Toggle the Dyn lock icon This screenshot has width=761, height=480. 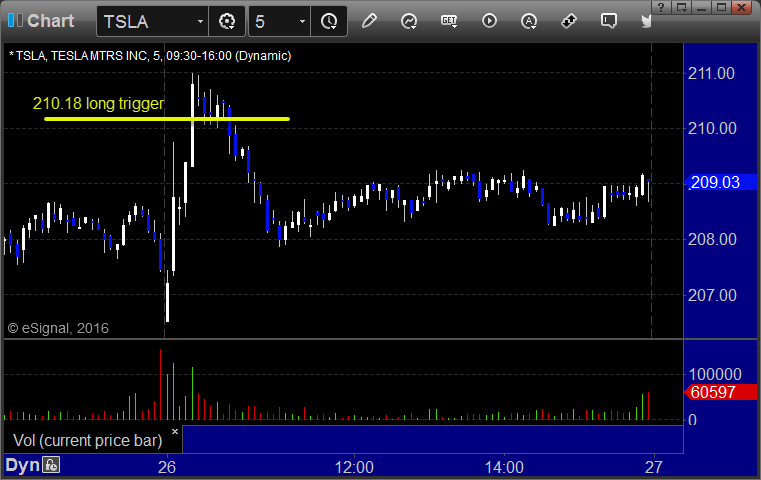pyautogui.click(x=51, y=465)
